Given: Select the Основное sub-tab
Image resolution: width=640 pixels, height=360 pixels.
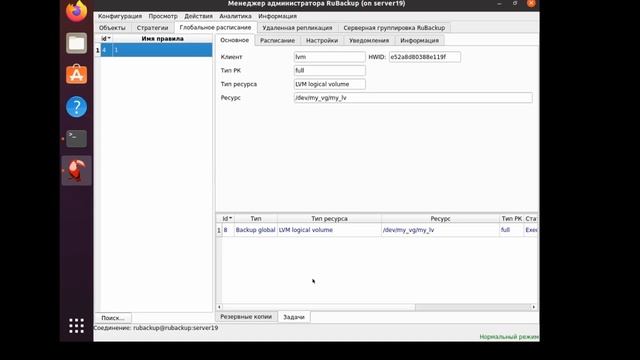Looking at the screenshot, I should (x=235, y=40).
